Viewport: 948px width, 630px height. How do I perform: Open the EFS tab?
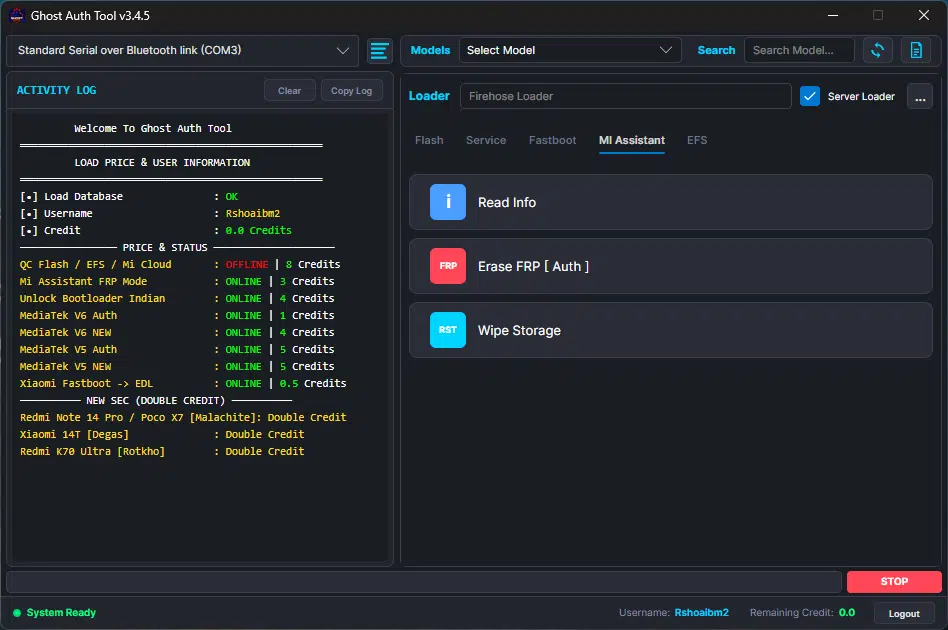(696, 140)
